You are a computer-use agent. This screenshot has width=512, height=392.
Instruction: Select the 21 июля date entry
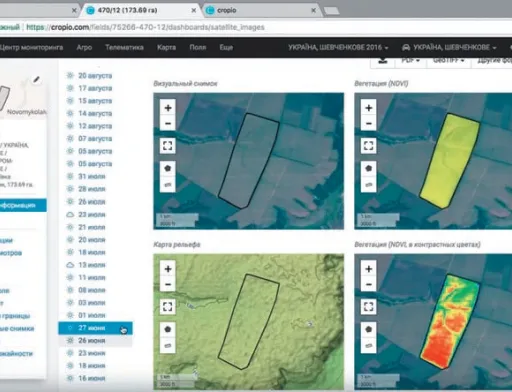tap(92, 227)
